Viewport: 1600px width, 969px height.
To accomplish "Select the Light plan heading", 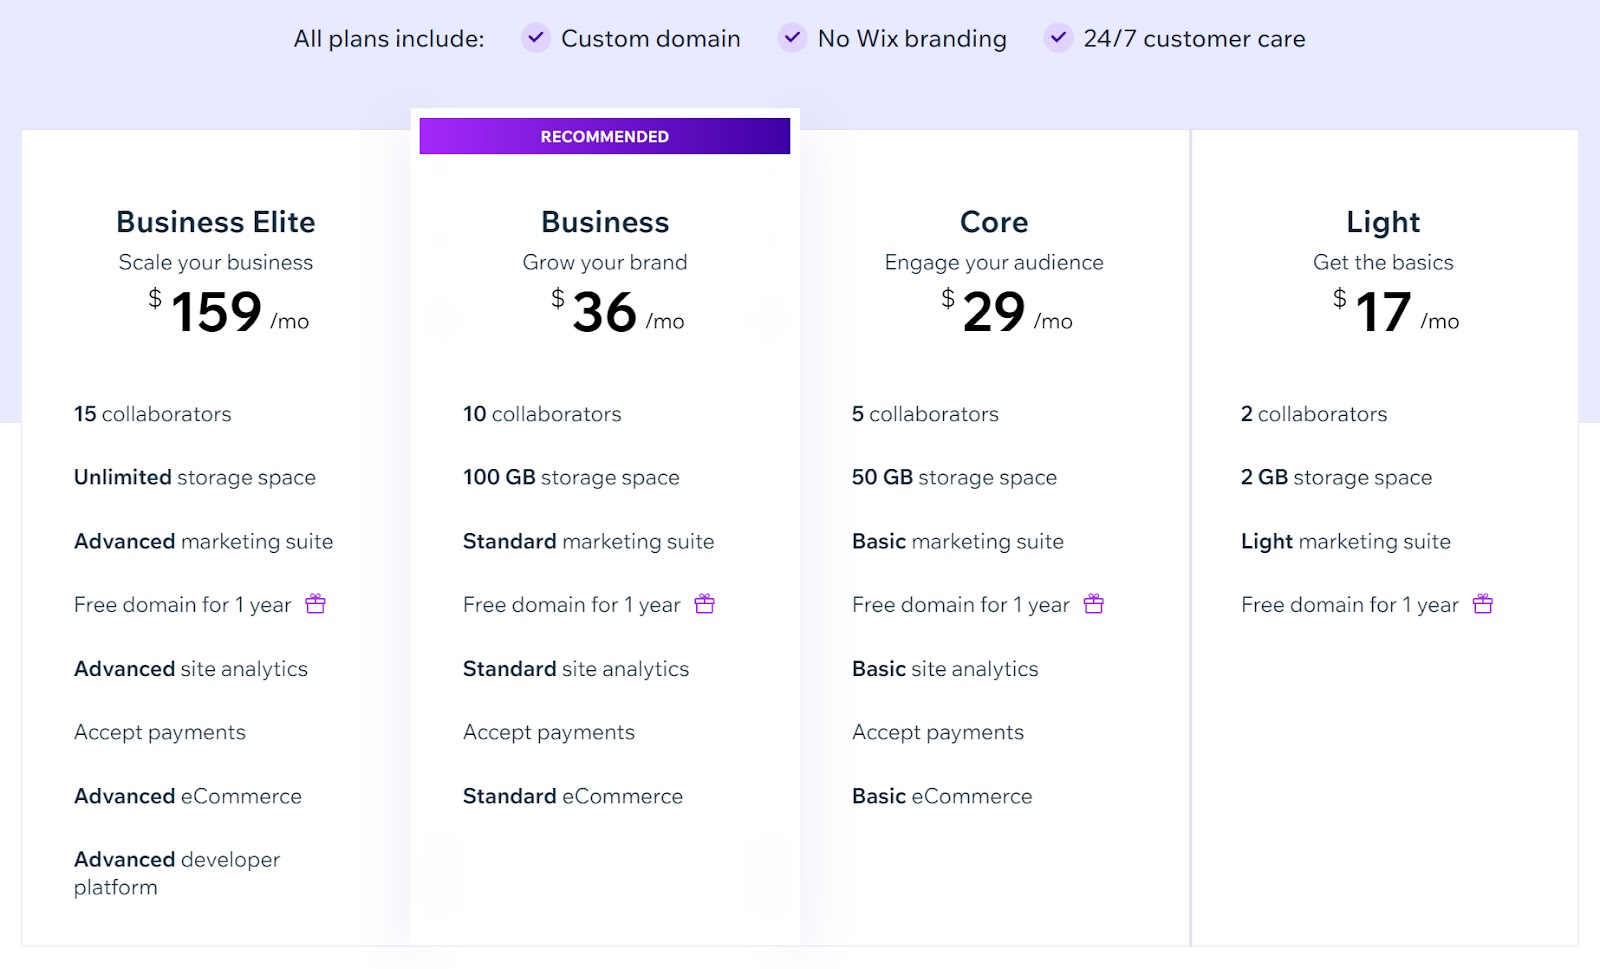I will 1383,222.
